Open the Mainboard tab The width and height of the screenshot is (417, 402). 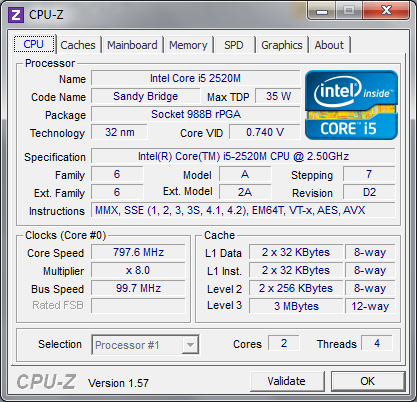[x=132, y=45]
